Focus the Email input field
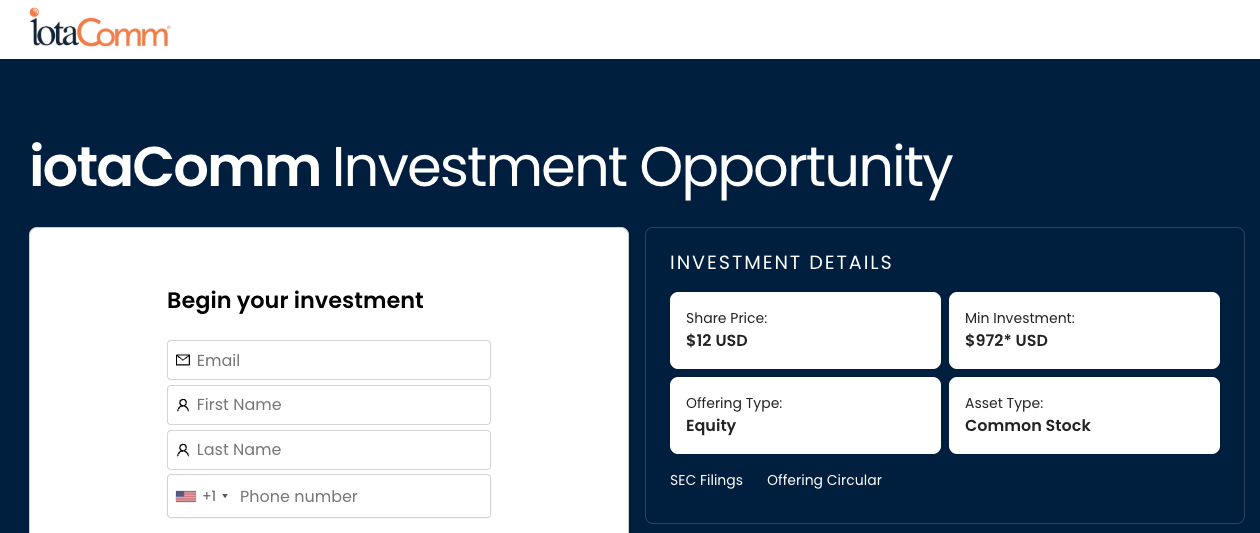The image size is (1260, 533). [329, 360]
